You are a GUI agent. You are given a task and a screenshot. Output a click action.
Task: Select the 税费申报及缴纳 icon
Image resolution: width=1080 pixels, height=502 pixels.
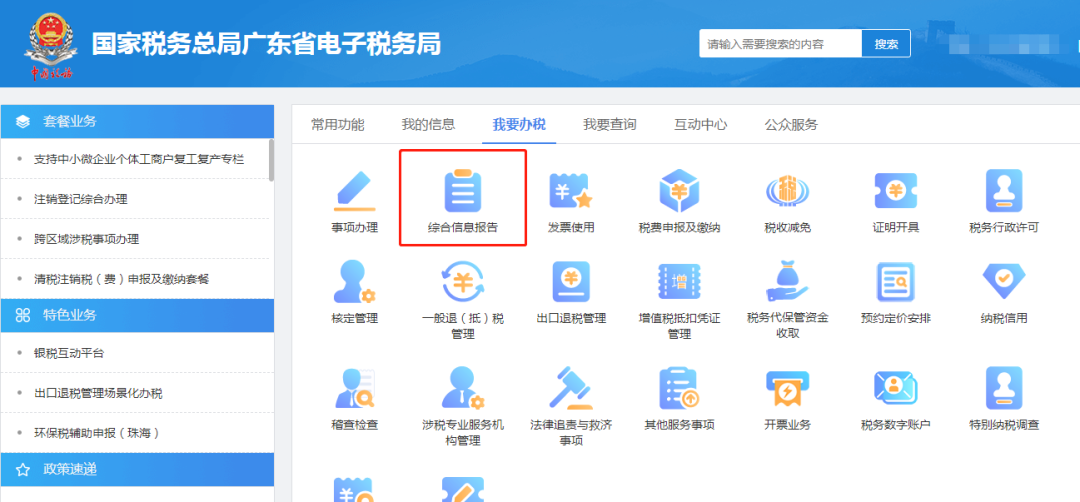[679, 191]
